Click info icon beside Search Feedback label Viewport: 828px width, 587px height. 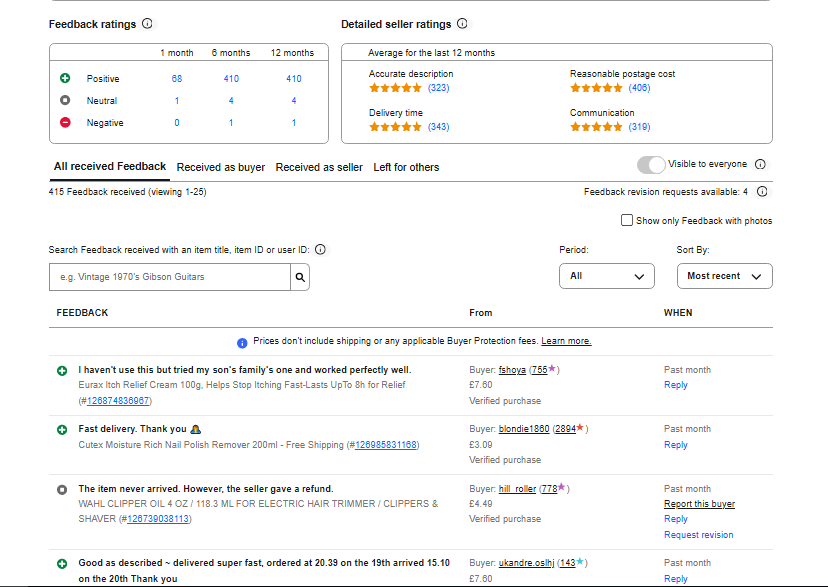[x=320, y=250]
